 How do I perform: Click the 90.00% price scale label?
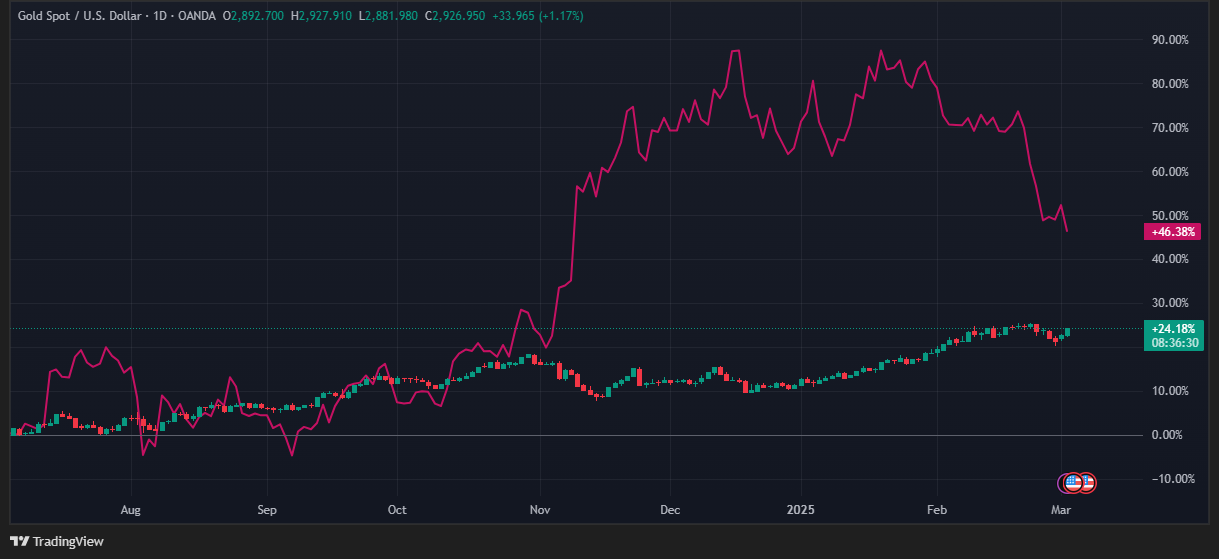click(1169, 40)
